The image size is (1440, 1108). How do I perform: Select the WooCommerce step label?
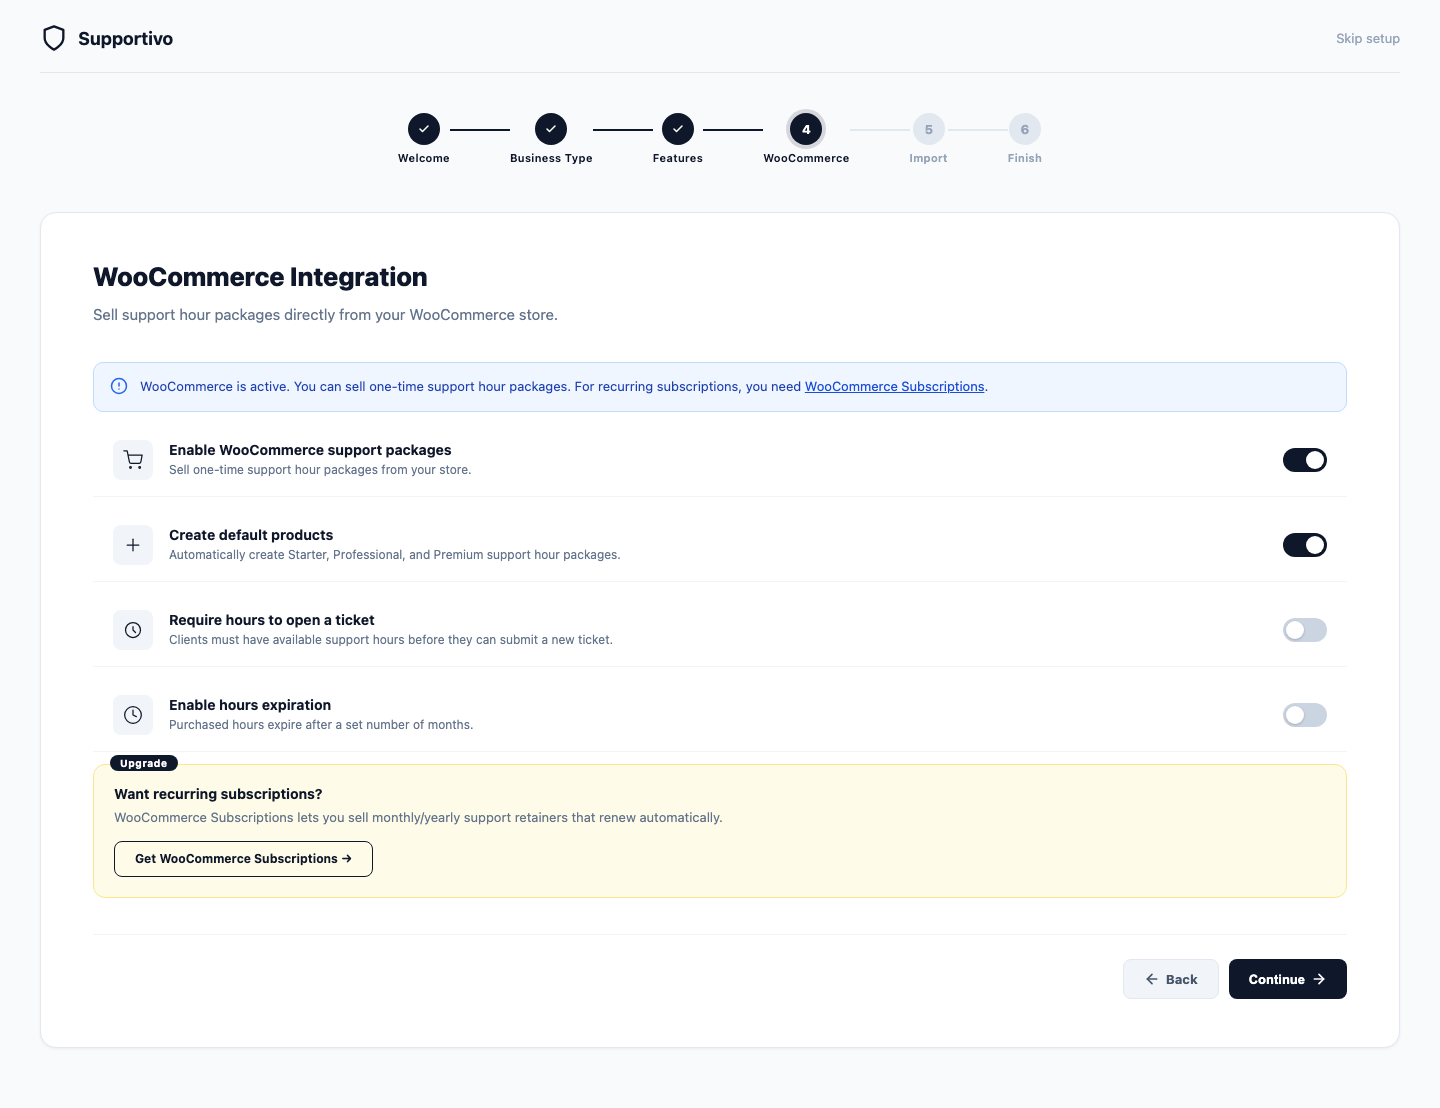pos(806,158)
